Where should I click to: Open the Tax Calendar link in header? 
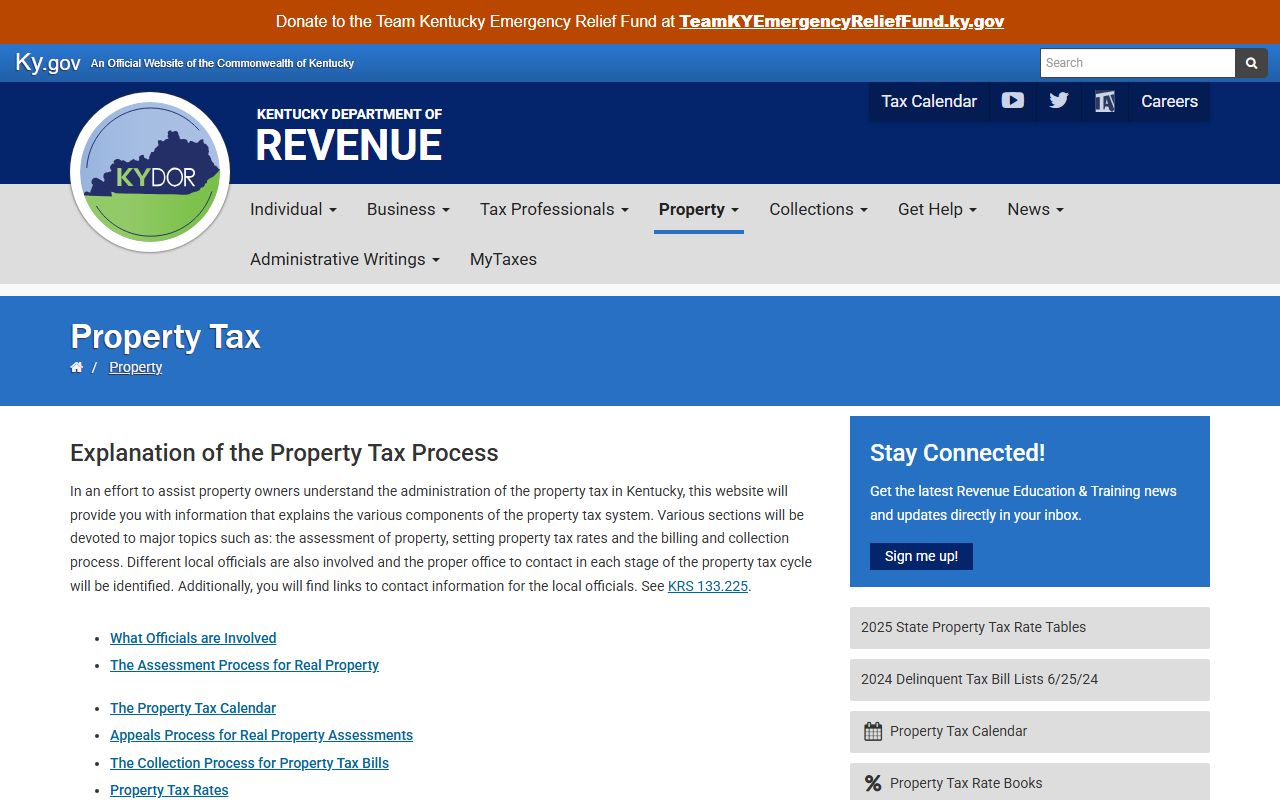point(929,101)
